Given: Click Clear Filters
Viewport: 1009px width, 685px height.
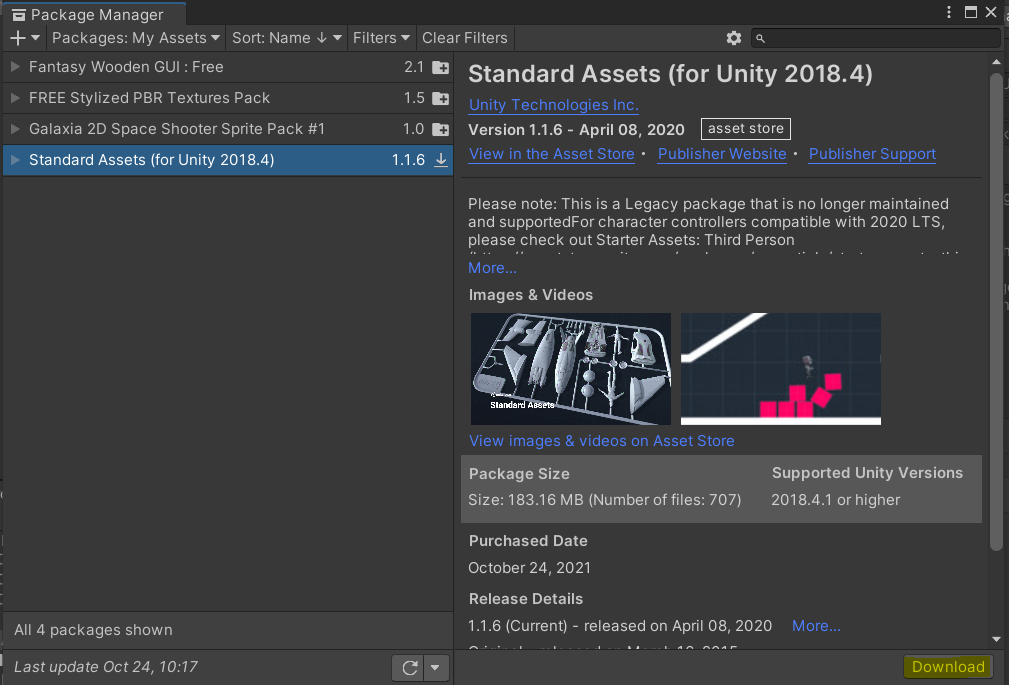Looking at the screenshot, I should (x=465, y=38).
